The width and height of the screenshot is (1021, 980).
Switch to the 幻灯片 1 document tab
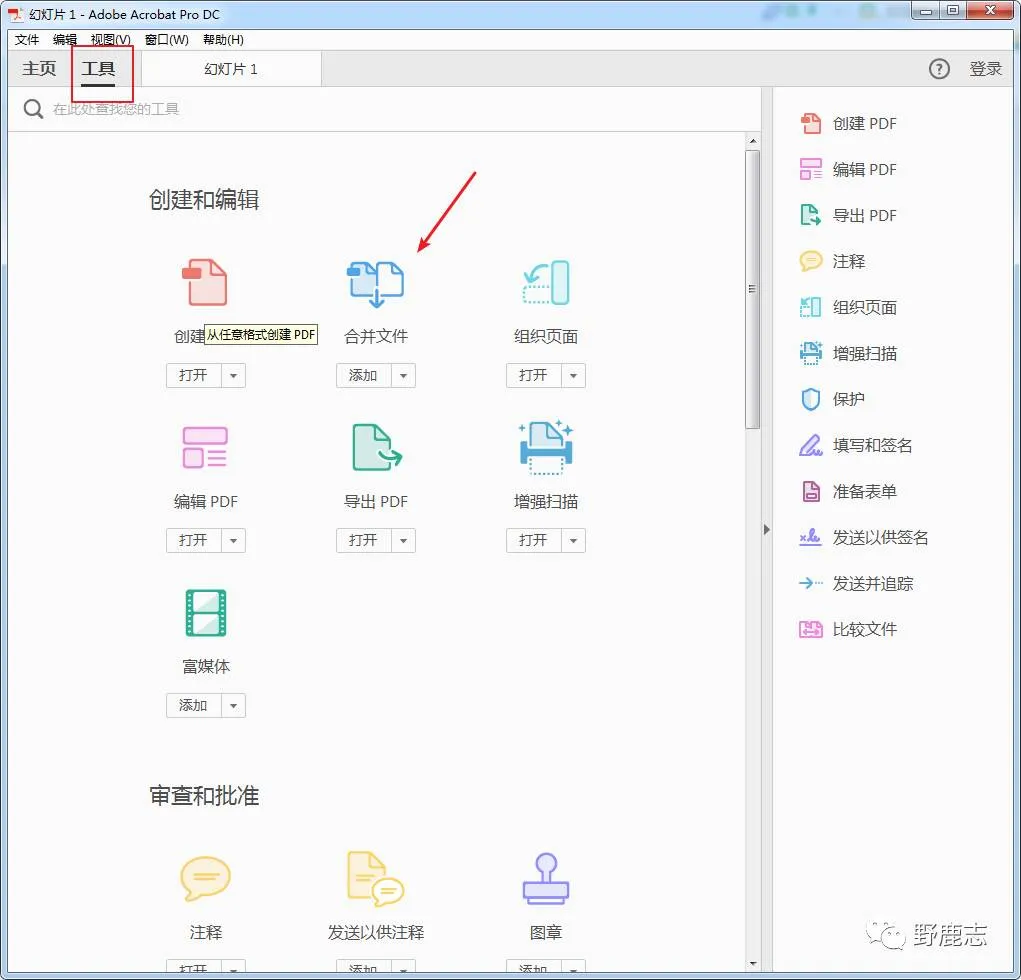(231, 69)
